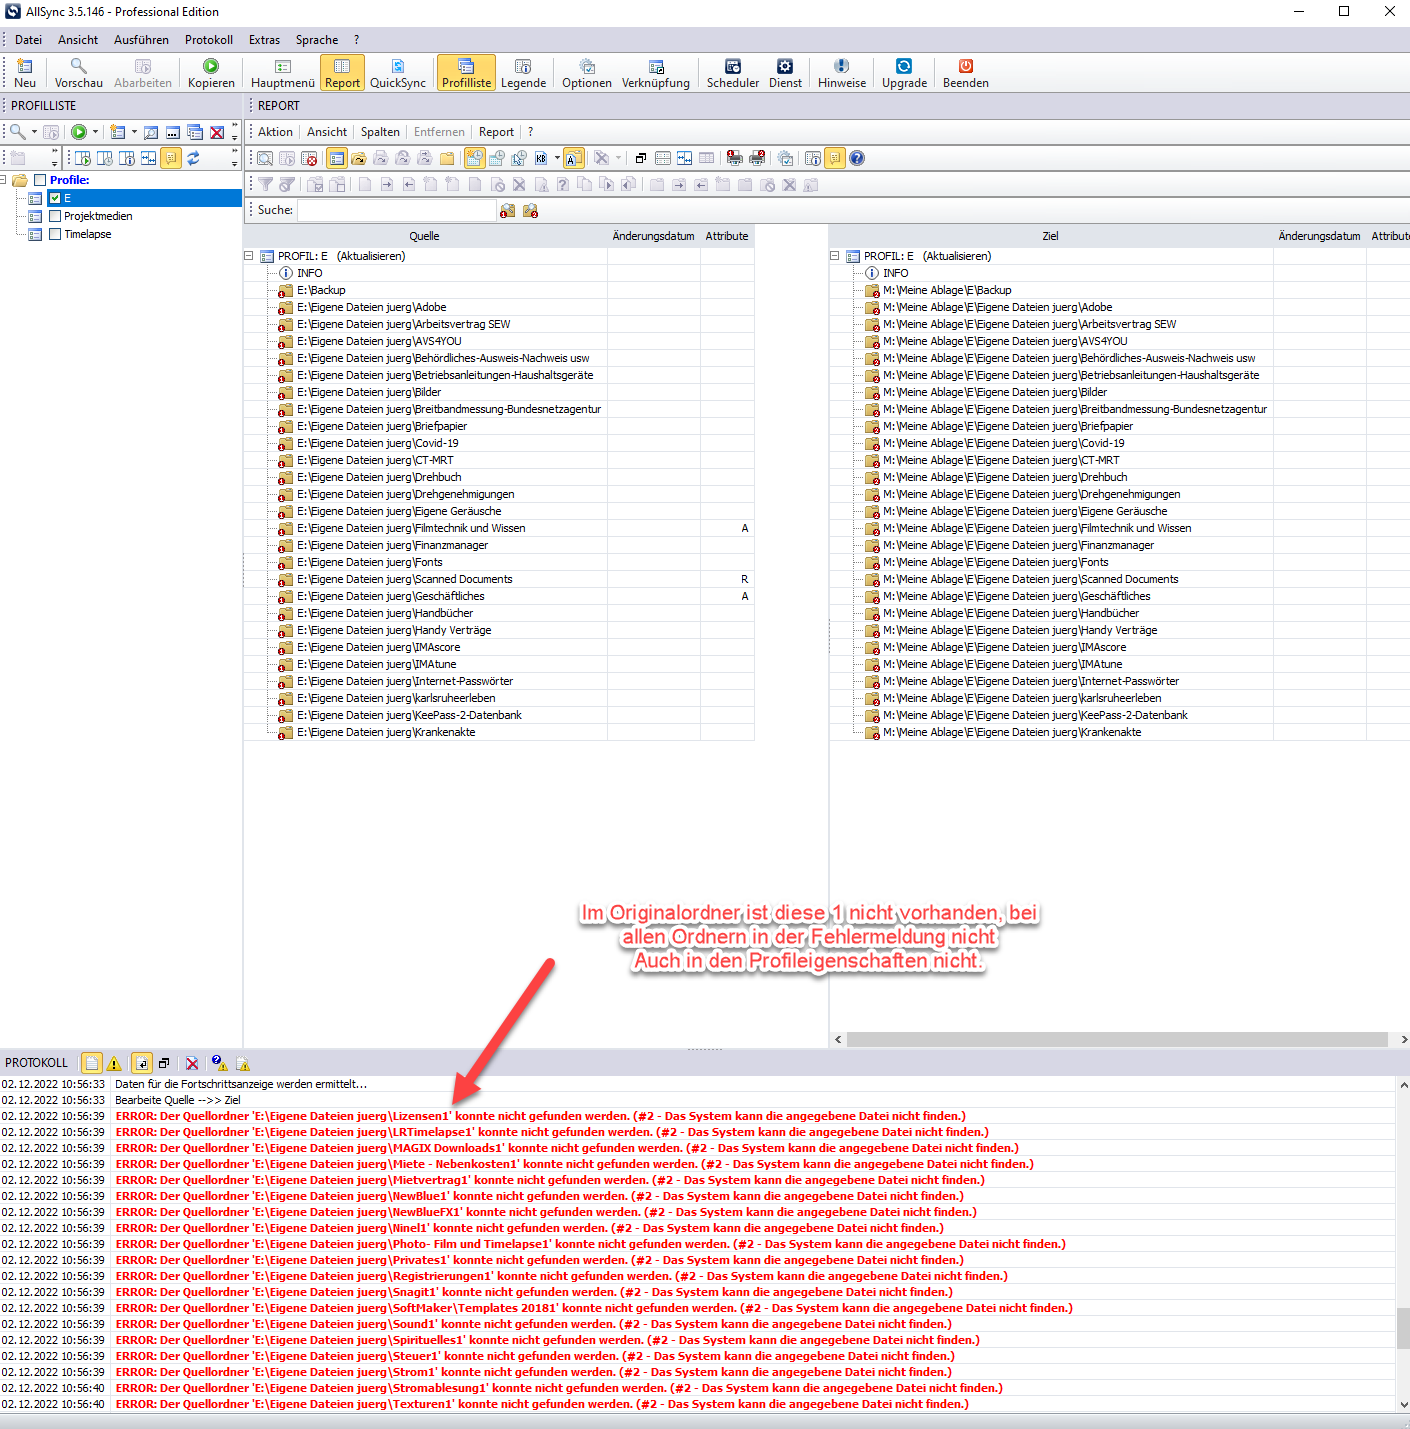
Task: Collapse the Profile root folder in the profile list
Action: [x=4, y=180]
